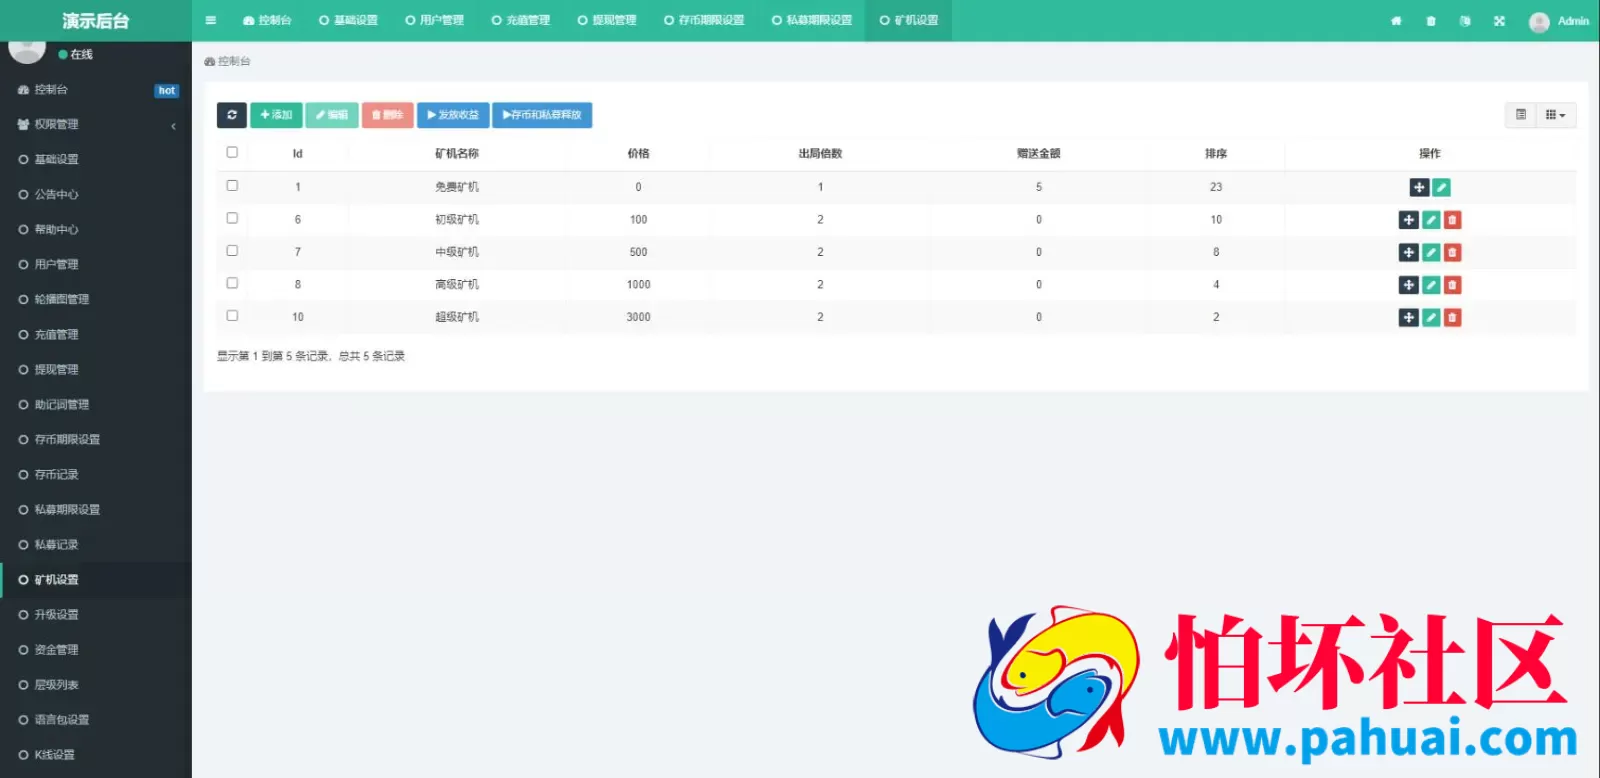Delete the 超级矿机 row

[1453, 317]
